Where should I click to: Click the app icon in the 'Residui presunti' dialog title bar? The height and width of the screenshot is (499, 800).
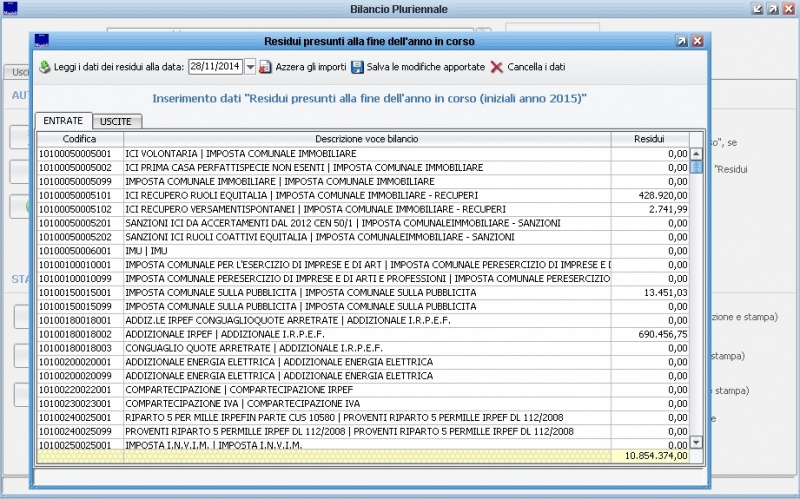pyautogui.click(x=42, y=41)
